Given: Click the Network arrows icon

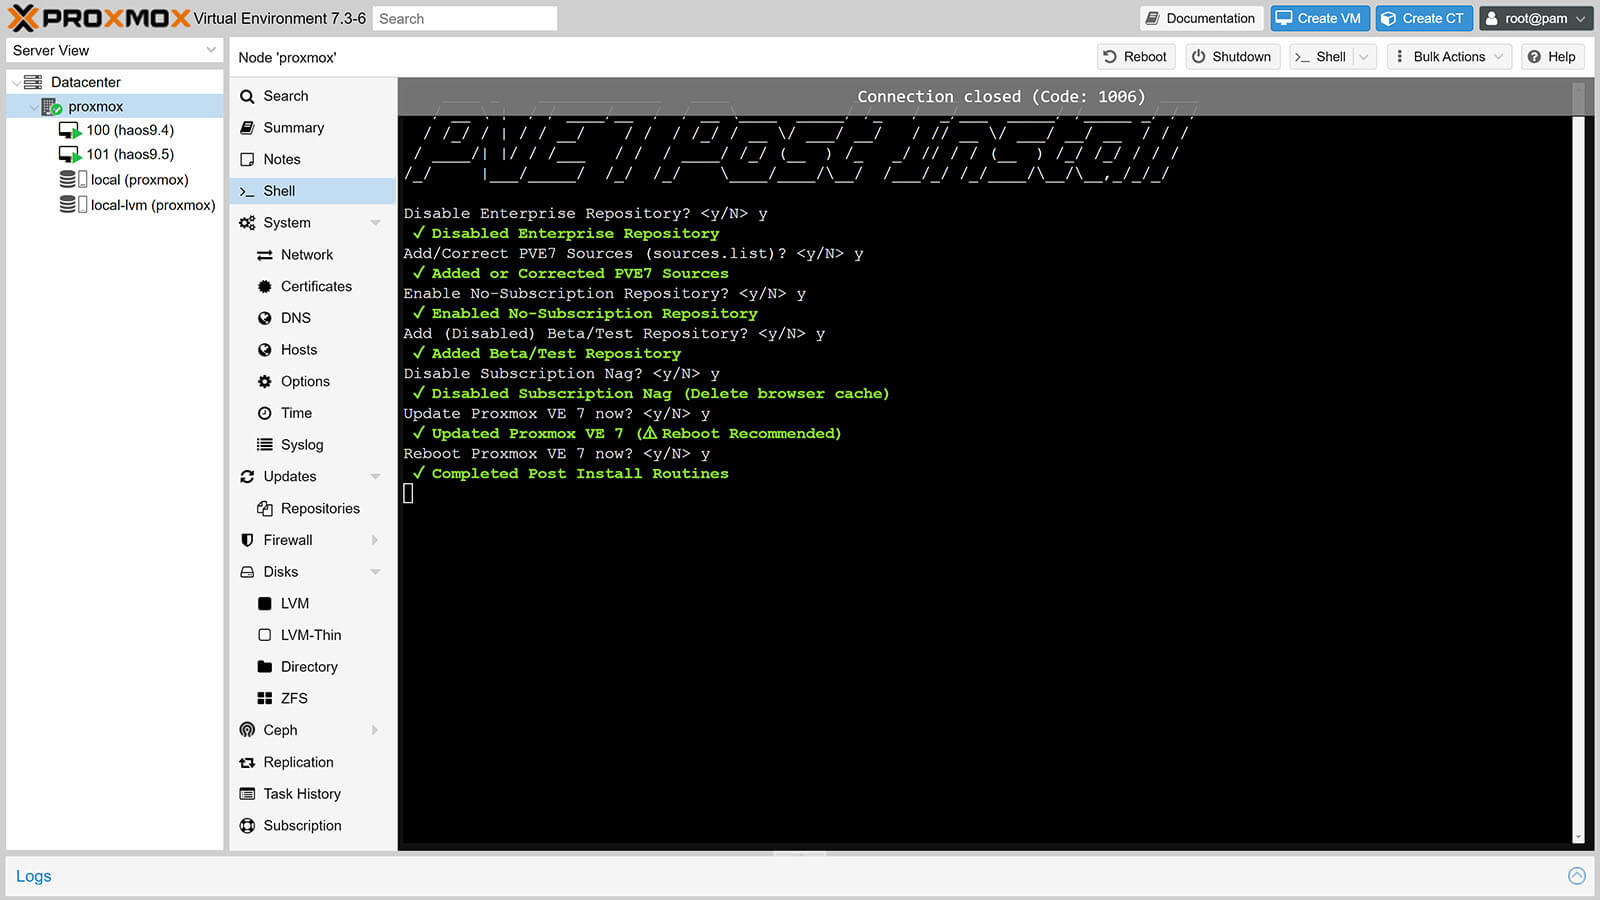Looking at the screenshot, I should pos(265,255).
